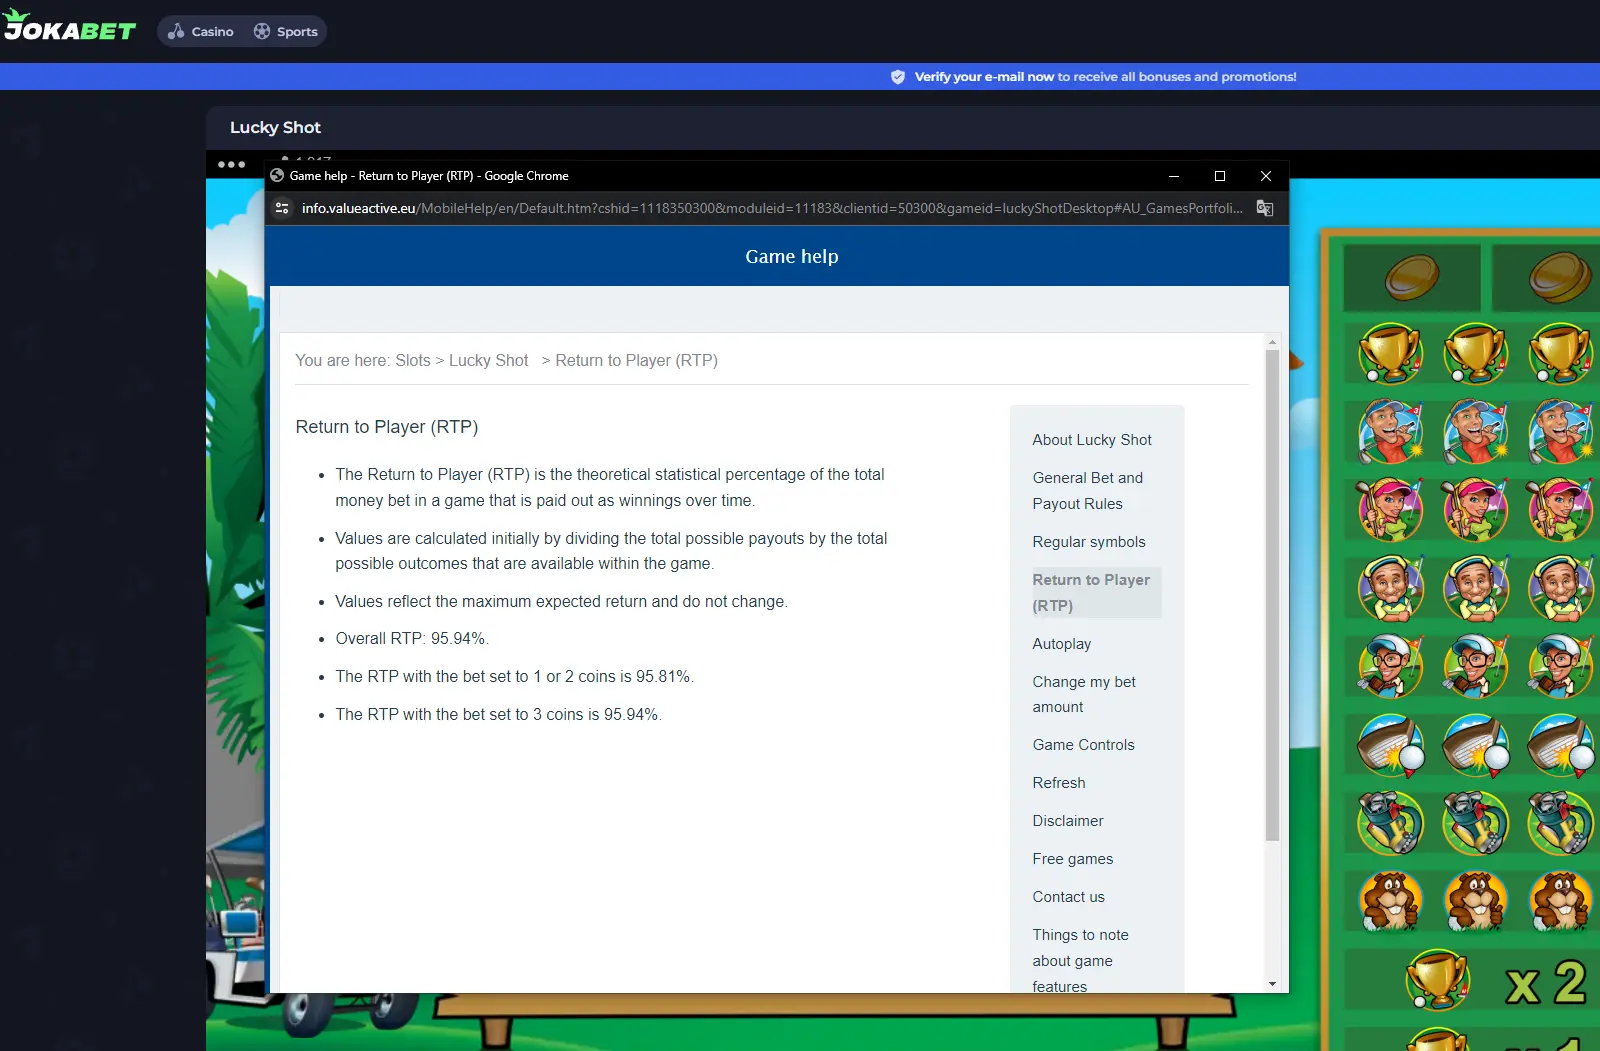1600x1051 pixels.
Task: Click the first golfer with glasses symbol
Action: tap(1390, 666)
